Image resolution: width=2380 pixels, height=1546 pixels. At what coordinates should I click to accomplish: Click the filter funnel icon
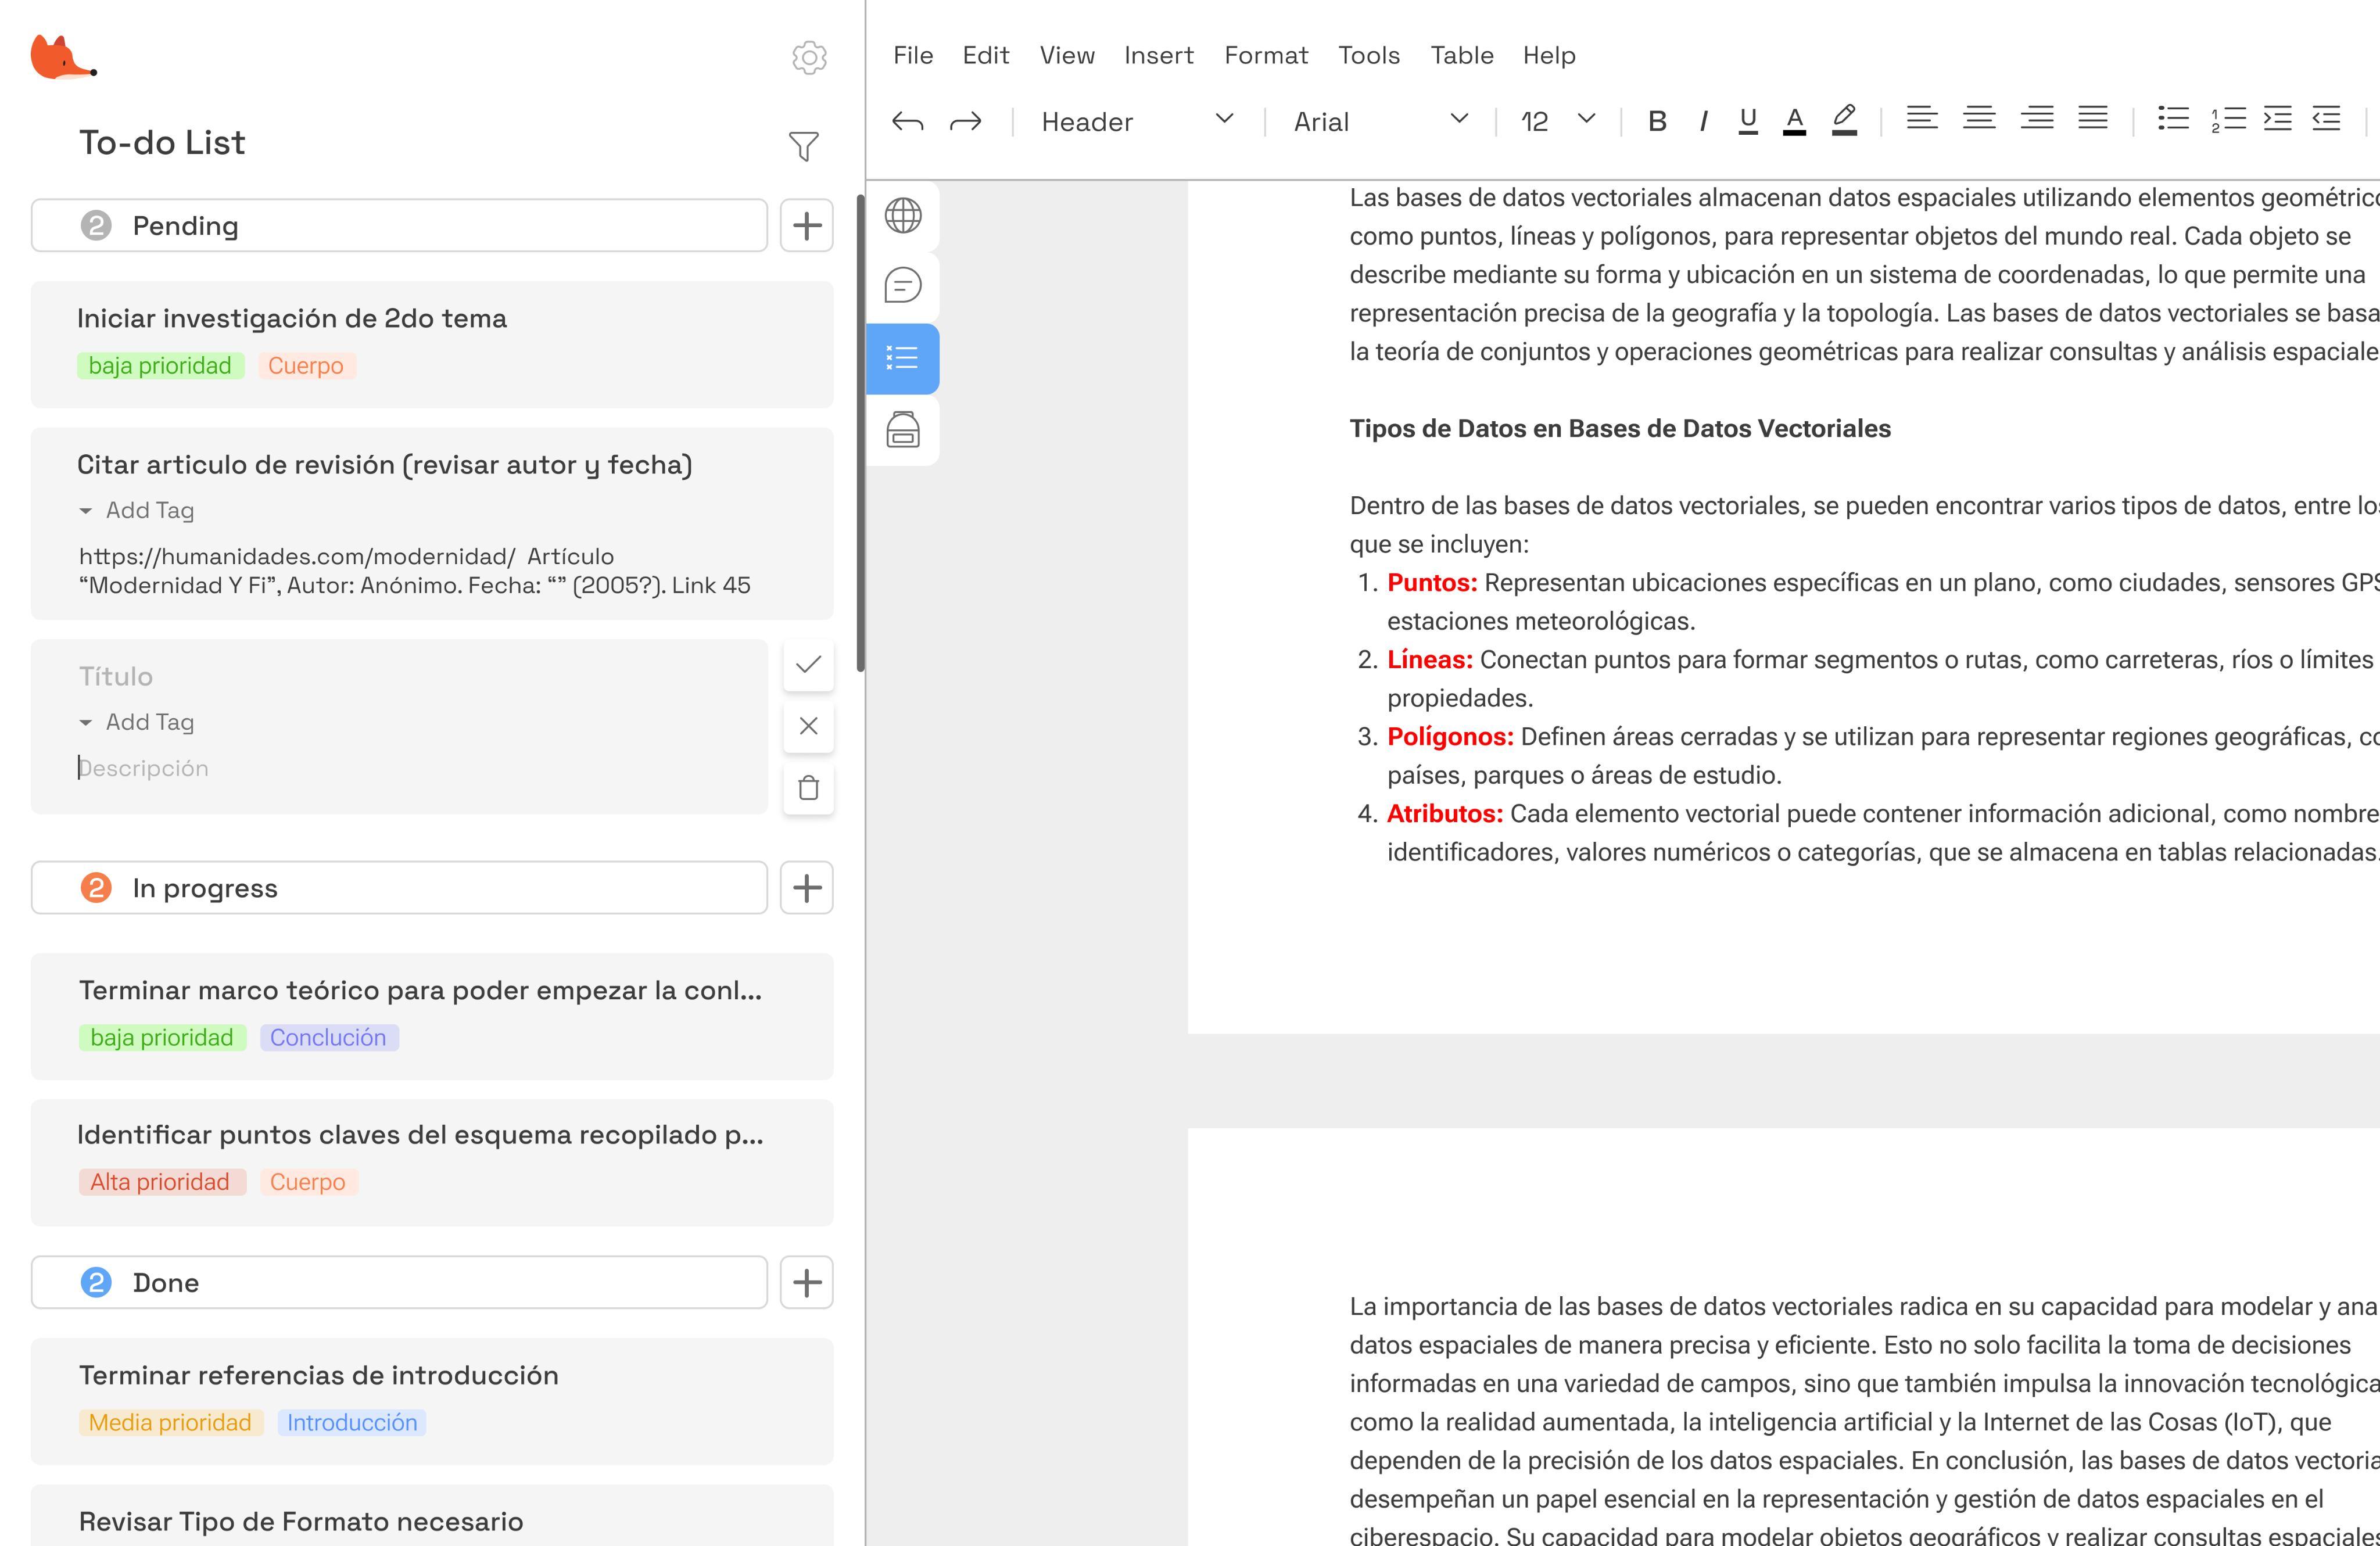coord(803,146)
